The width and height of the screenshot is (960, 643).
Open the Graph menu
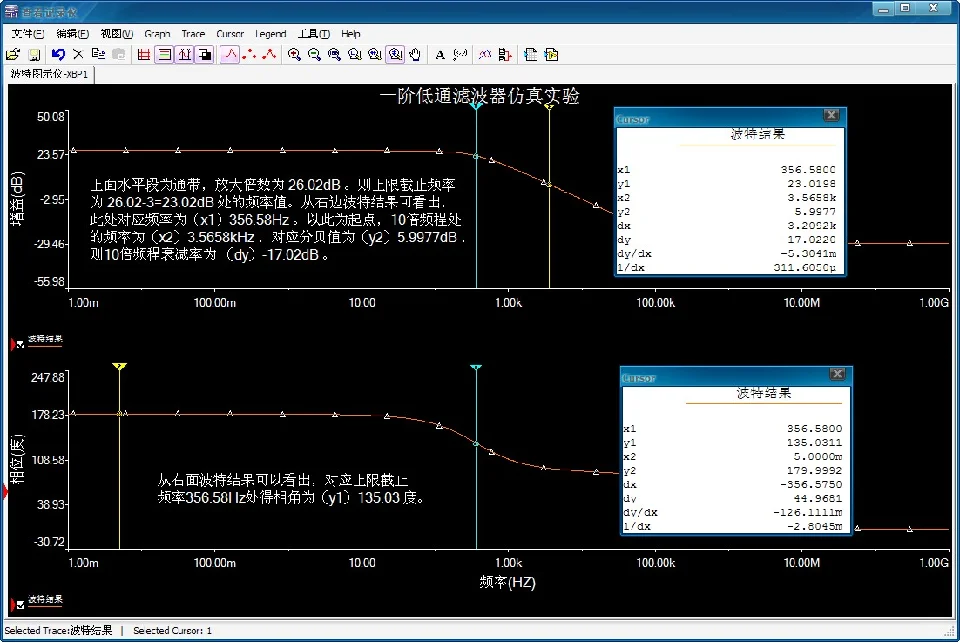click(x=157, y=34)
